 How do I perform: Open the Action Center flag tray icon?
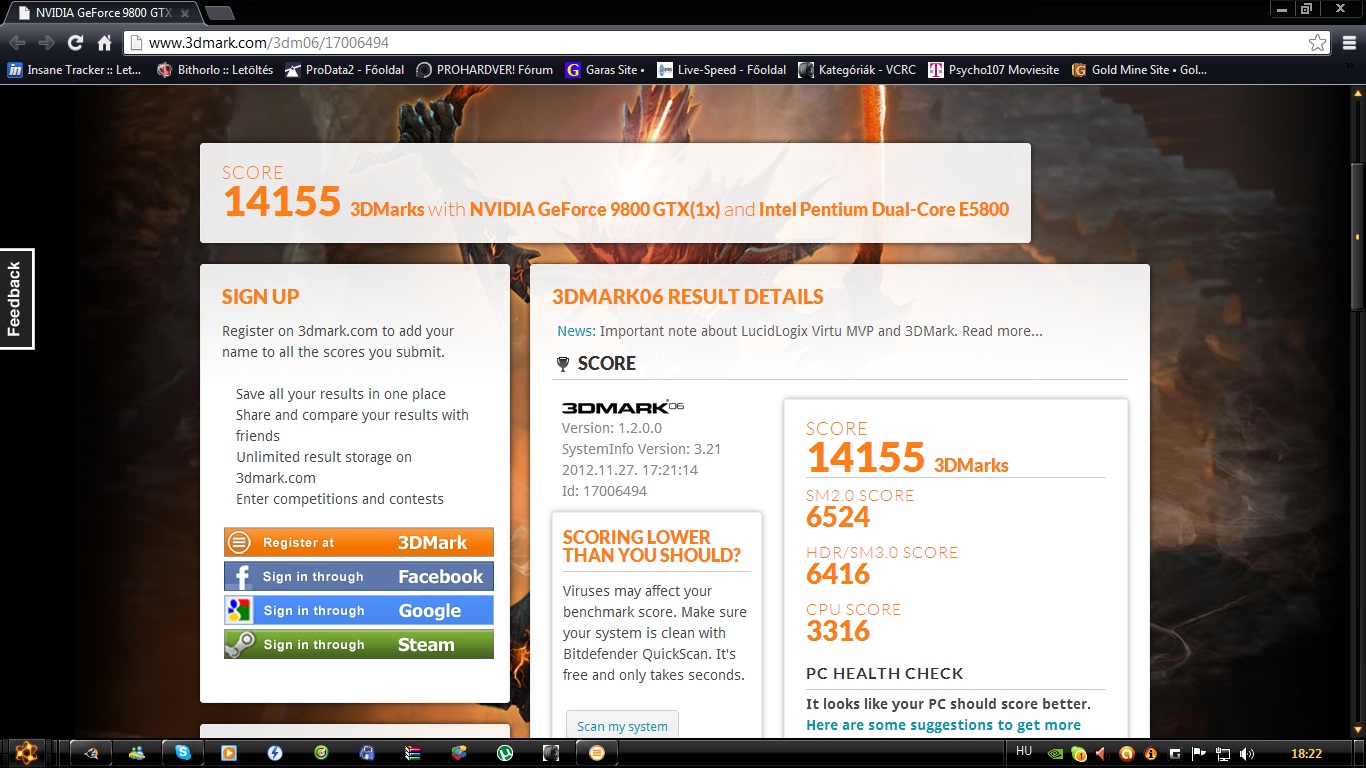coord(1198,754)
